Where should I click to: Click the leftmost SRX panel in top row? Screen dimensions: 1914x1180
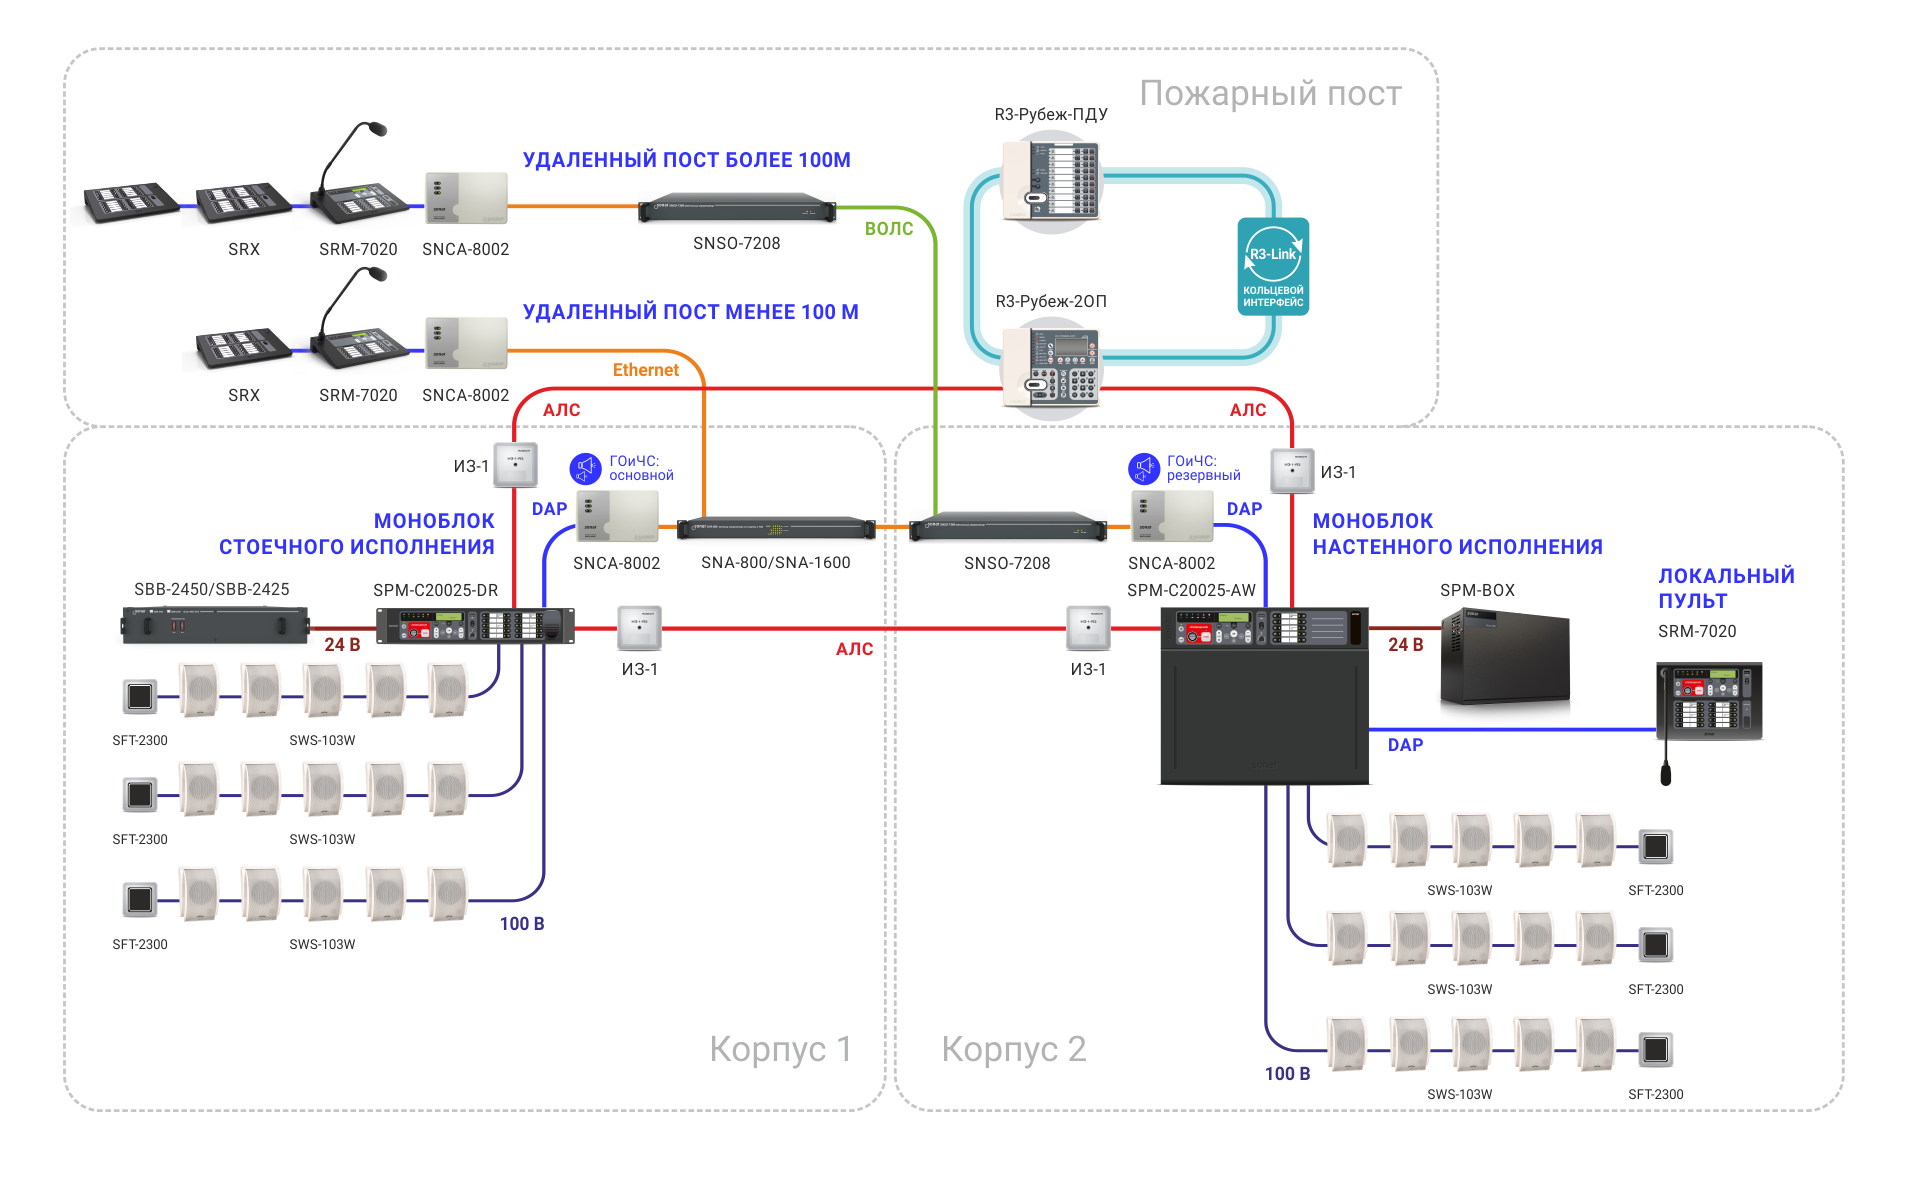coord(131,203)
